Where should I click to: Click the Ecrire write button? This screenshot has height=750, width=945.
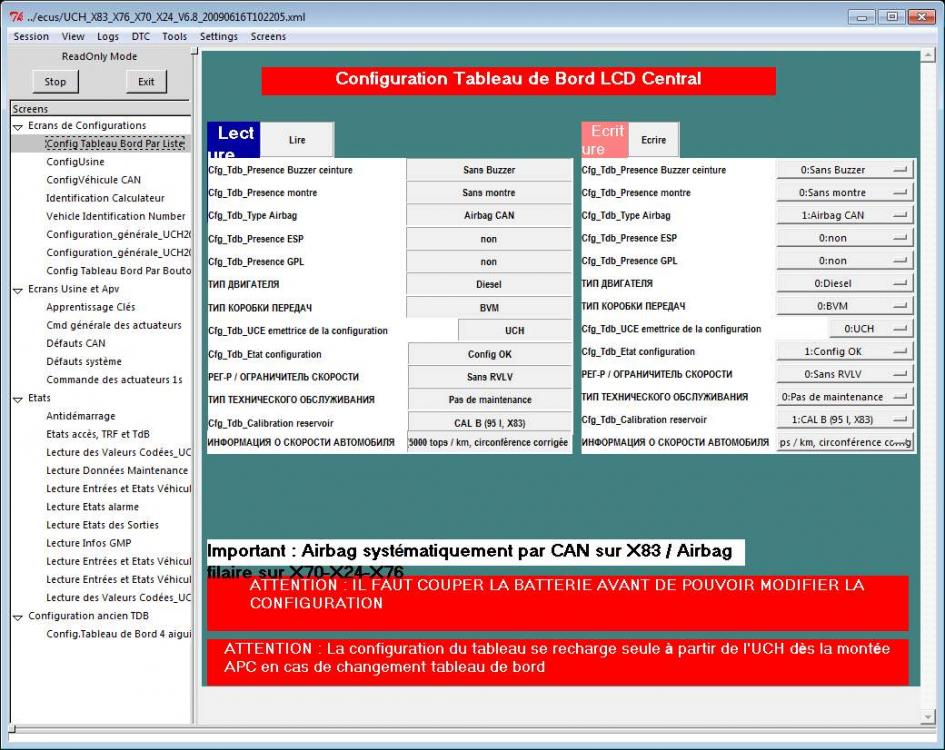click(x=653, y=140)
